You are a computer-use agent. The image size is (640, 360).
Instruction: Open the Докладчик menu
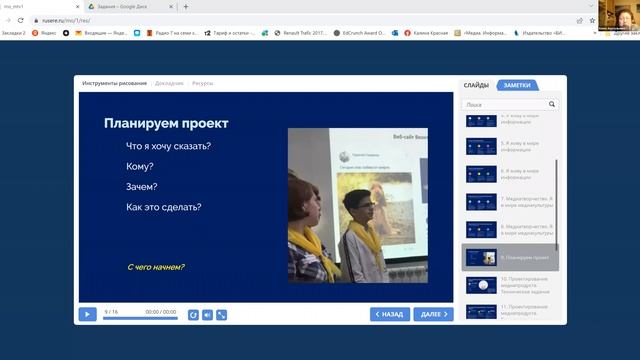pos(169,83)
